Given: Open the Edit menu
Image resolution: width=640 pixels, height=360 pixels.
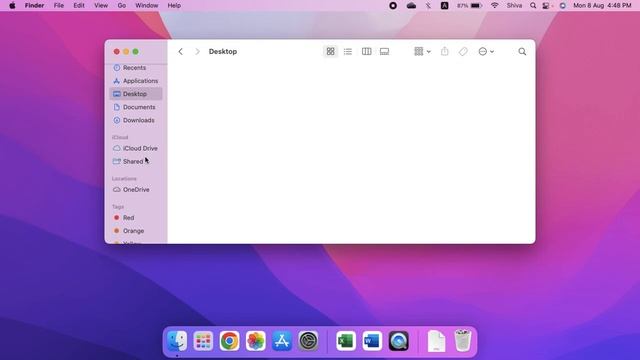Looking at the screenshot, I should [79, 6].
